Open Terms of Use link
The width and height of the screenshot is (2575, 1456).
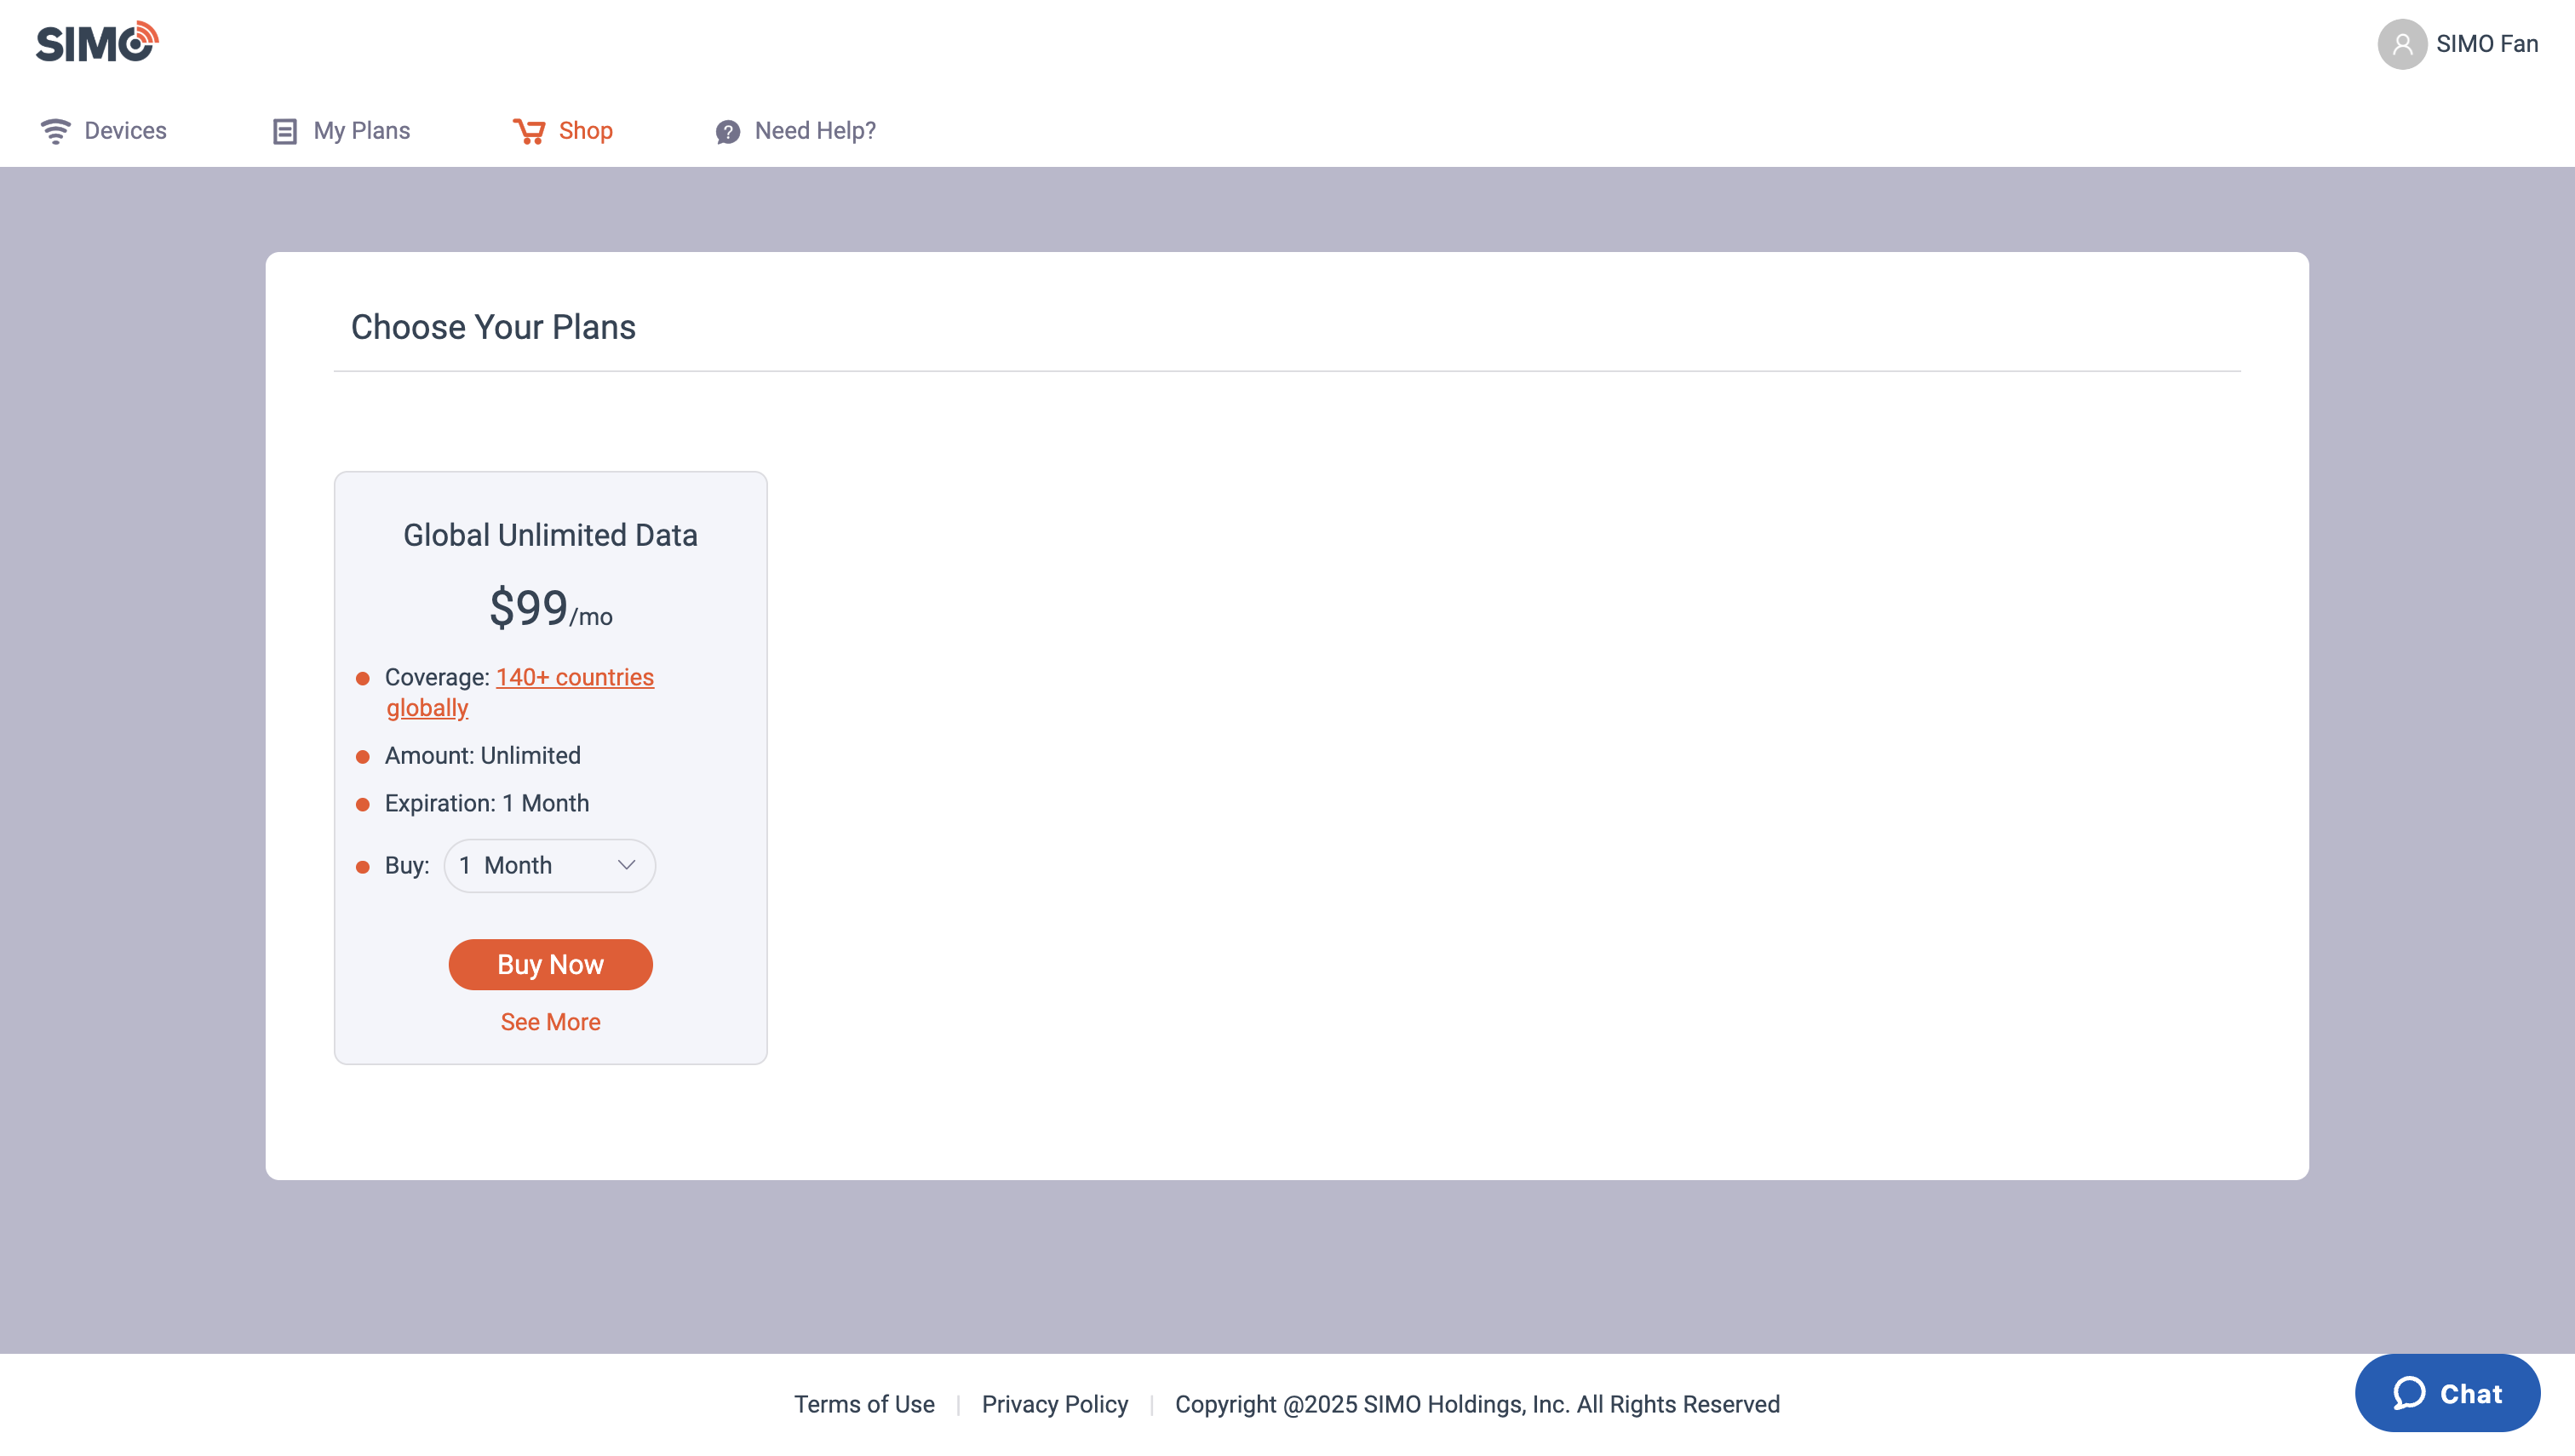pos(865,1405)
